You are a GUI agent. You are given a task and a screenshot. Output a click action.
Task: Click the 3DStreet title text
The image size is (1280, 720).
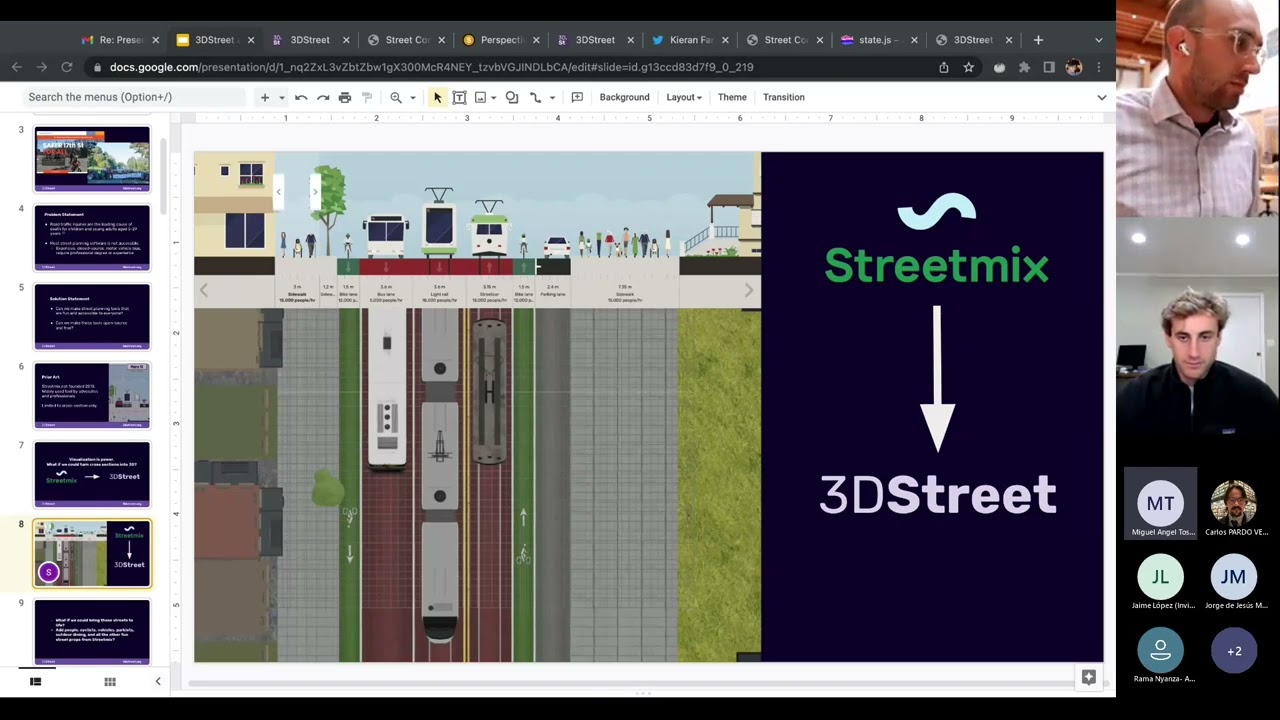(x=938, y=495)
